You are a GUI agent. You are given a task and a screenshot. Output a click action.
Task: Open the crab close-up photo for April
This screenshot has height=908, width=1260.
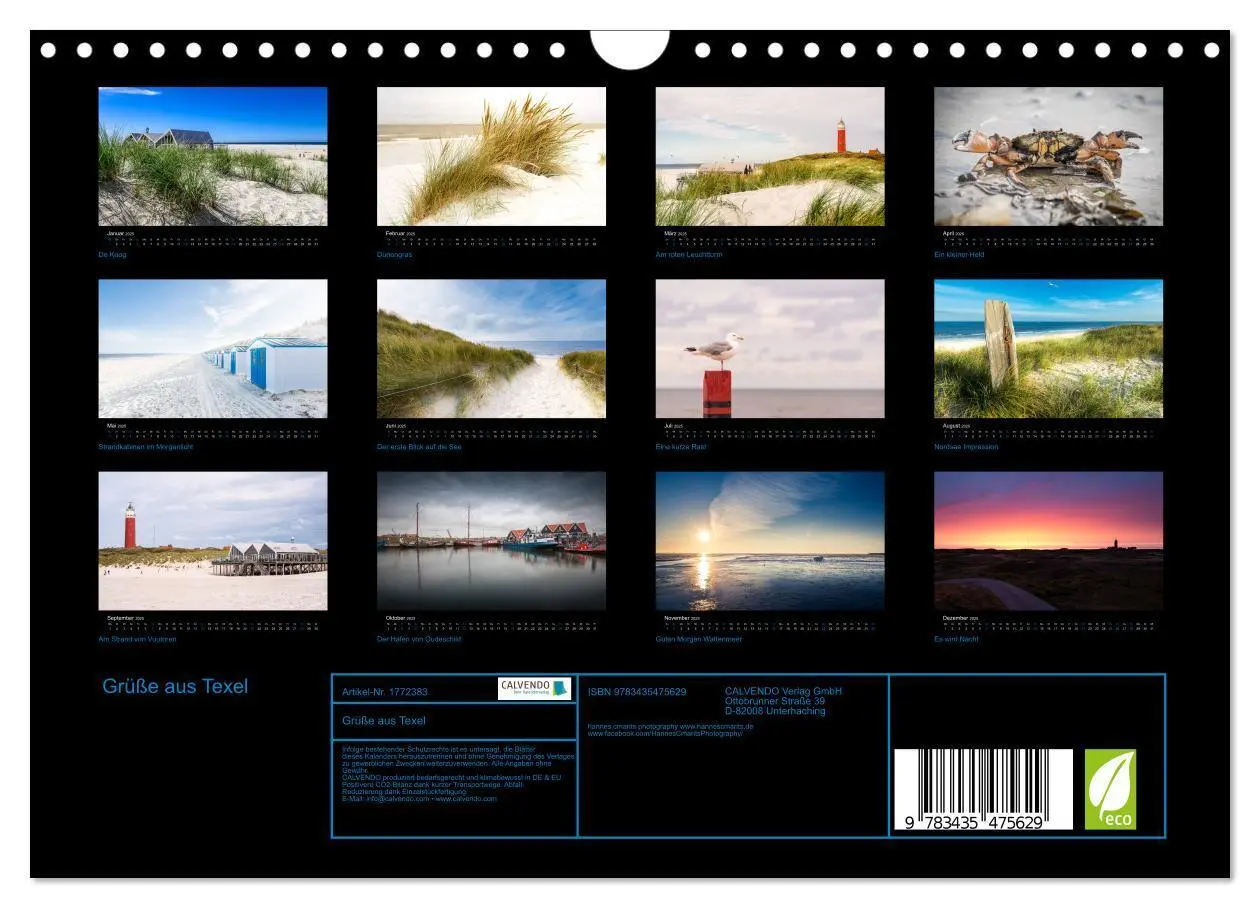click(1049, 156)
